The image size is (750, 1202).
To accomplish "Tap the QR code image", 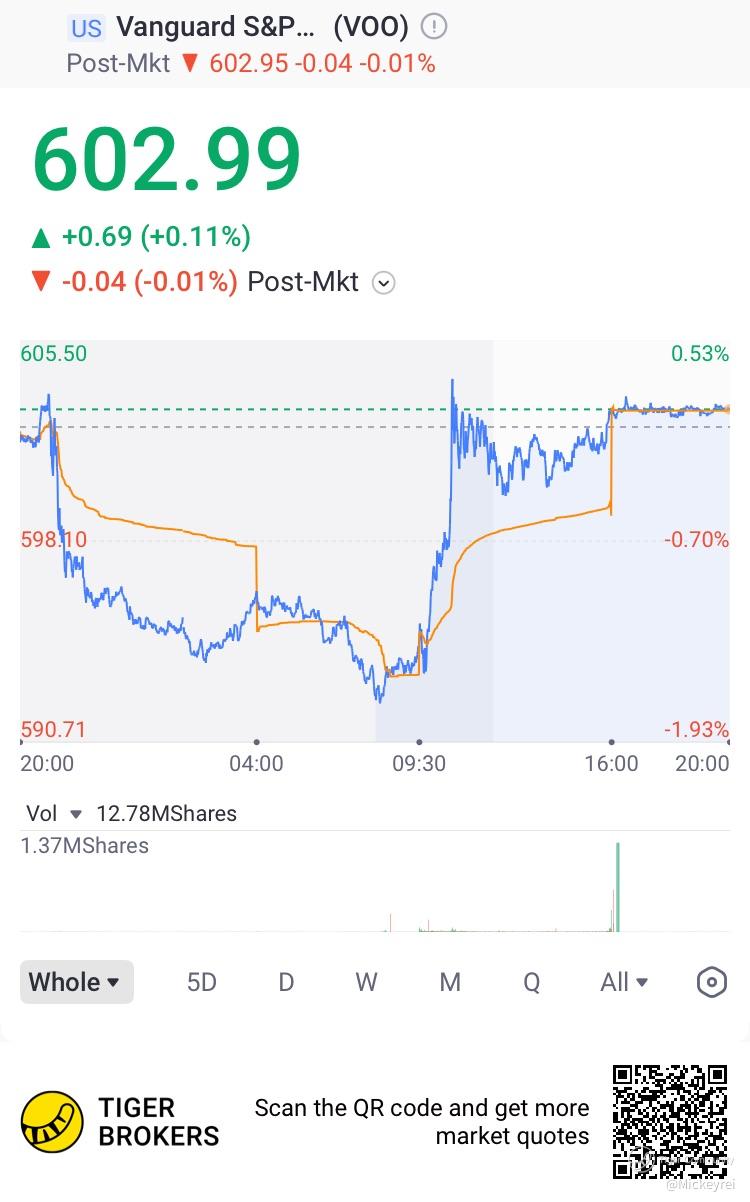I will coord(670,1122).
